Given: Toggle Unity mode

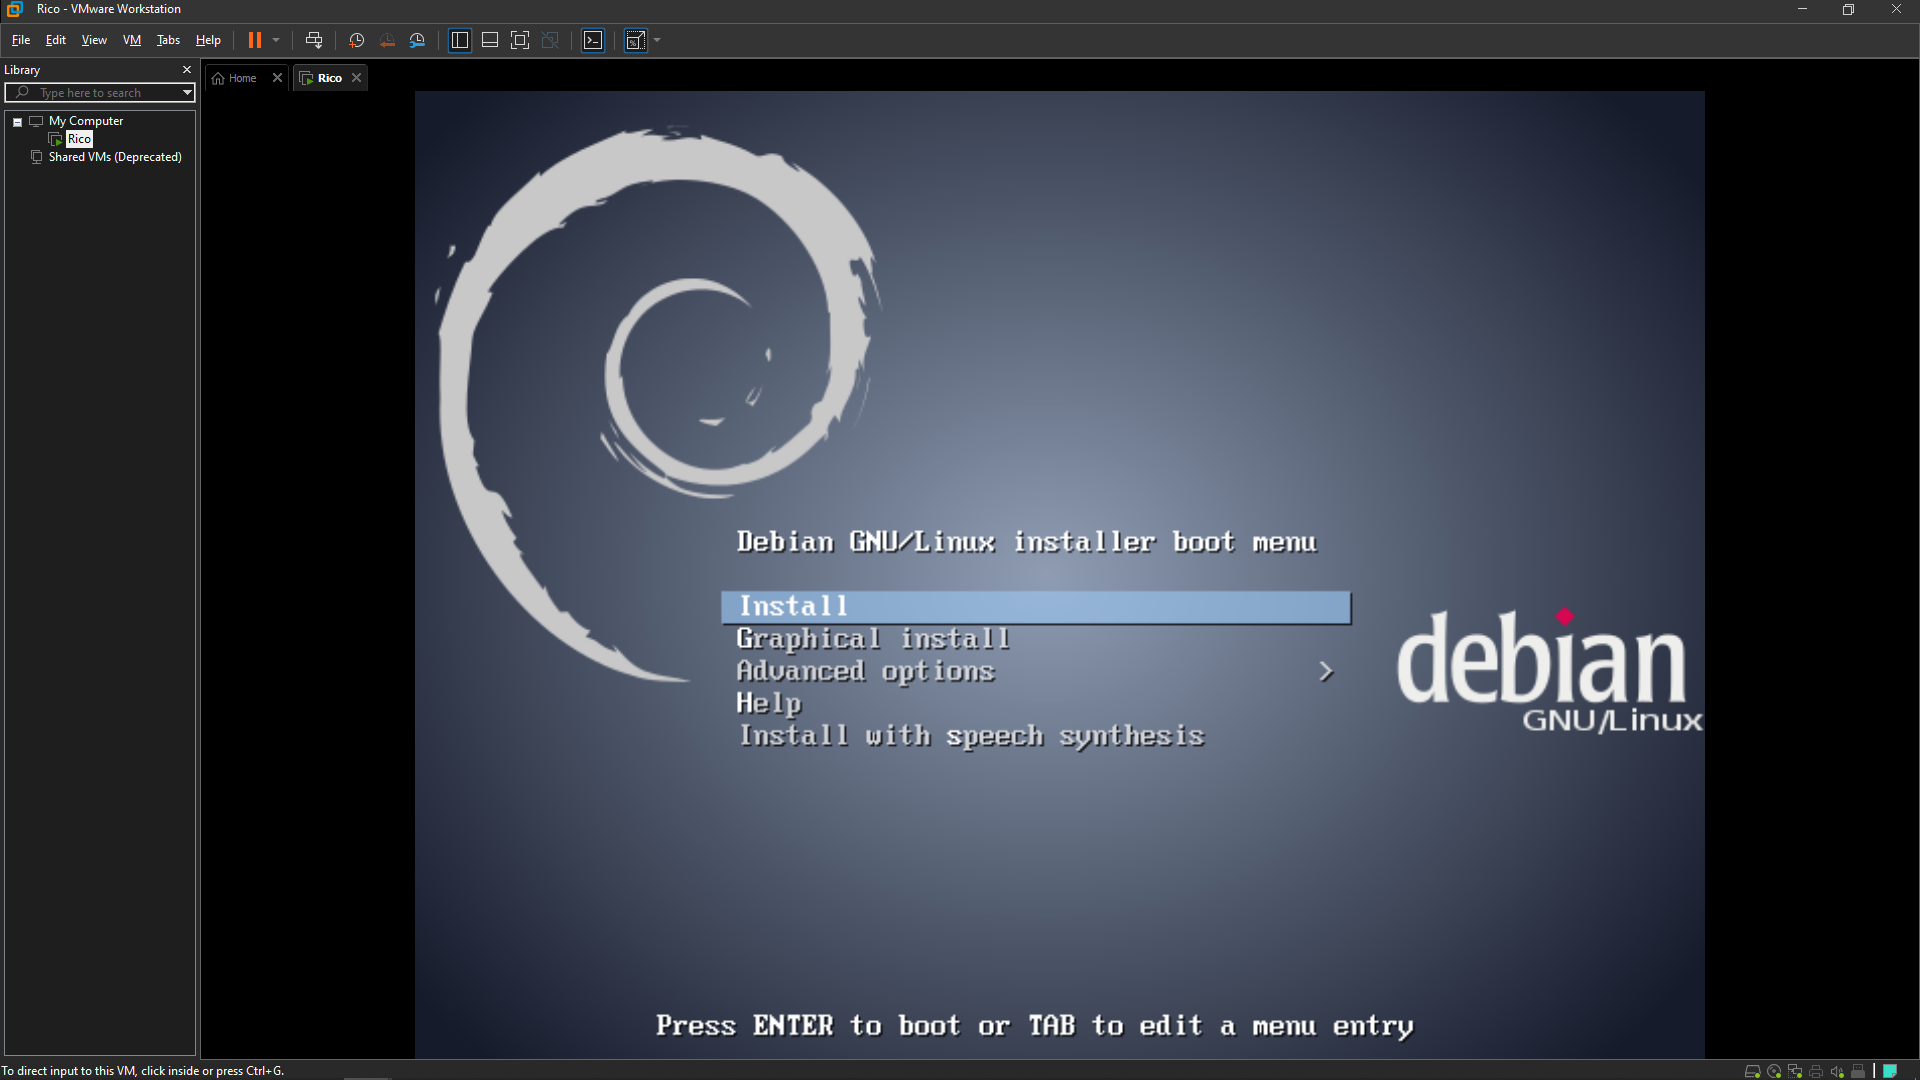Looking at the screenshot, I should coord(550,40).
